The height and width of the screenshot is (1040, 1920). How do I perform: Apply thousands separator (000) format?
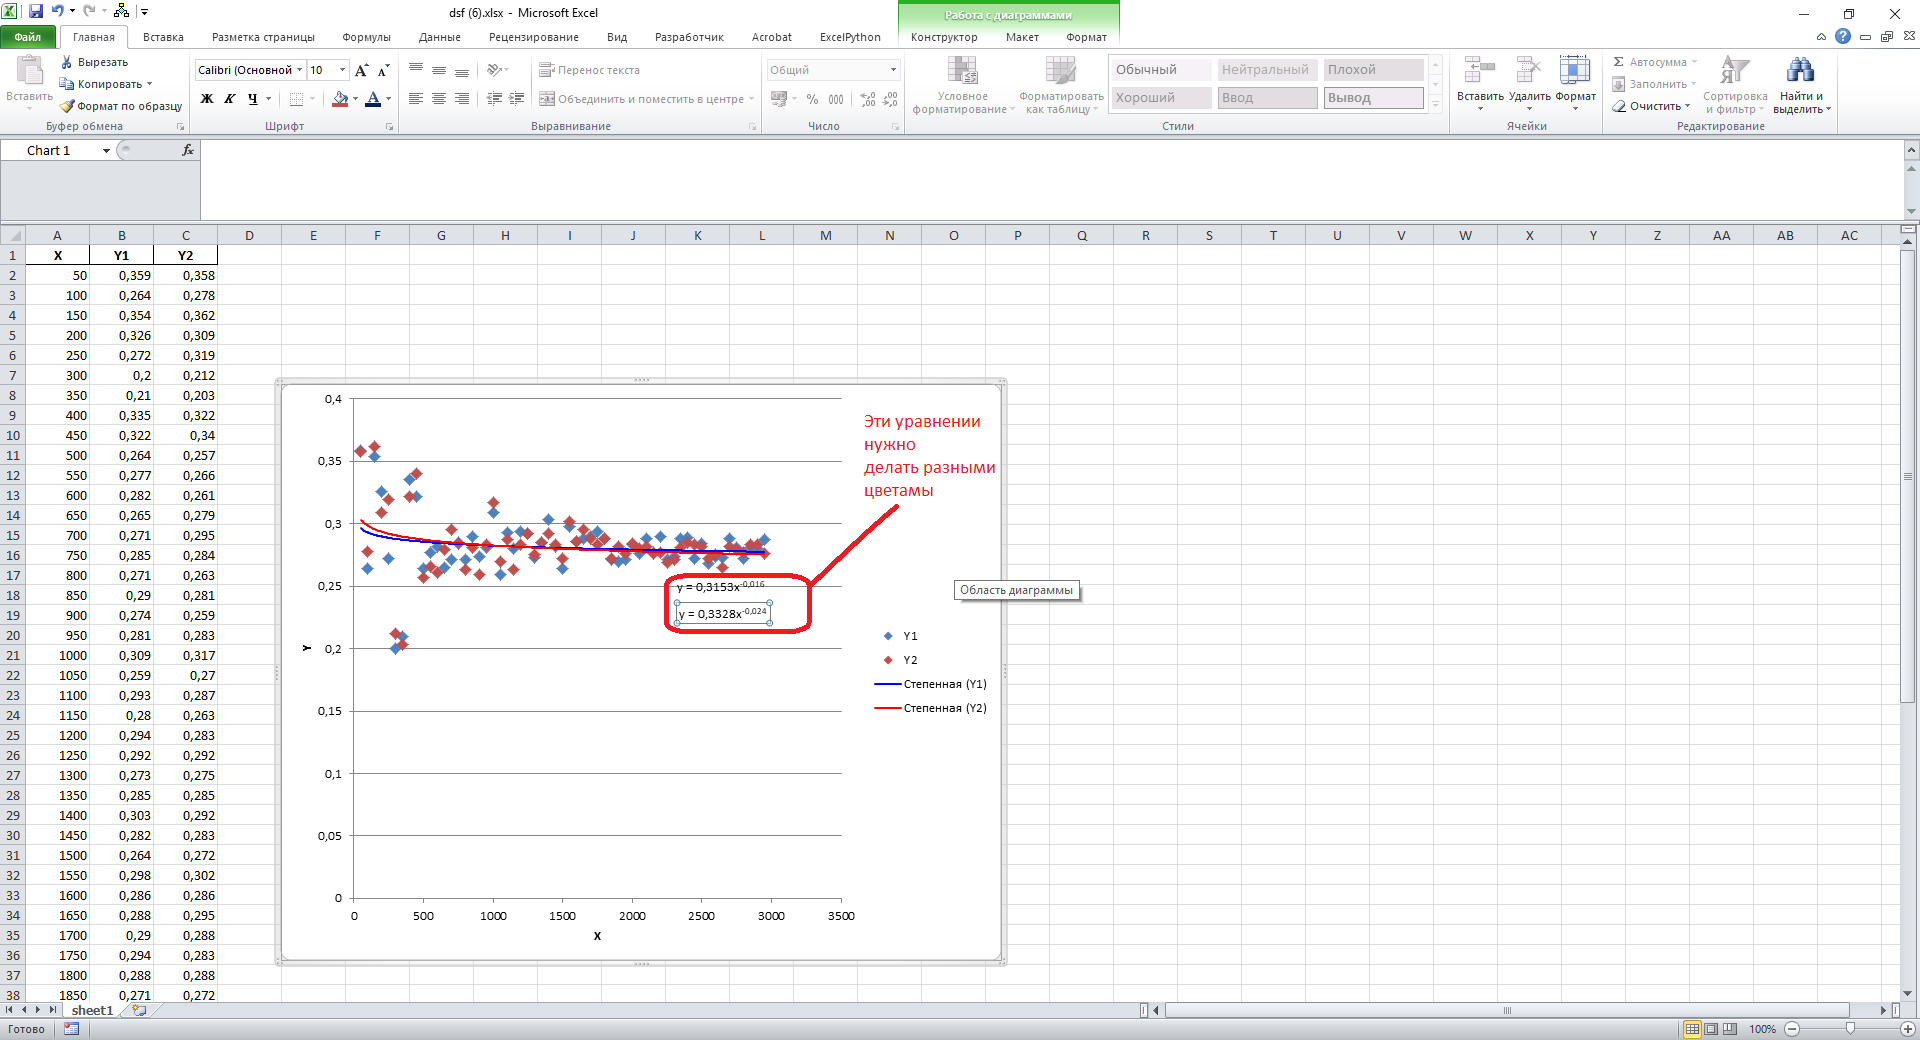point(836,99)
